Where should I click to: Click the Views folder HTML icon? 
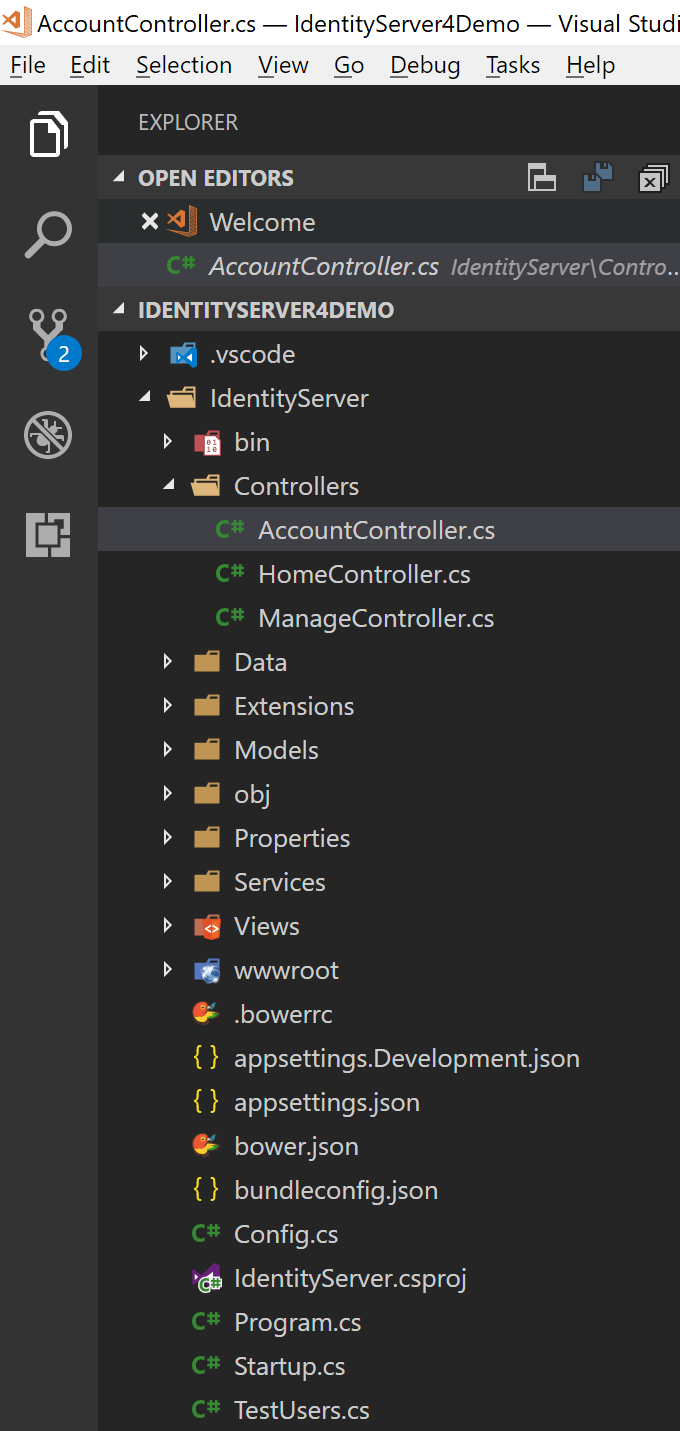click(207, 926)
